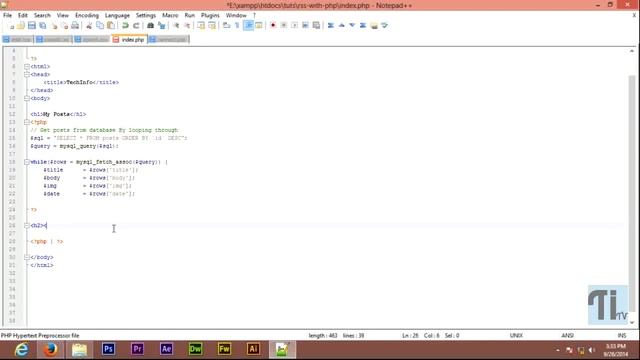This screenshot has height=360, width=640.
Task: Click the Copy toolbar icon
Action: coord(100,26)
